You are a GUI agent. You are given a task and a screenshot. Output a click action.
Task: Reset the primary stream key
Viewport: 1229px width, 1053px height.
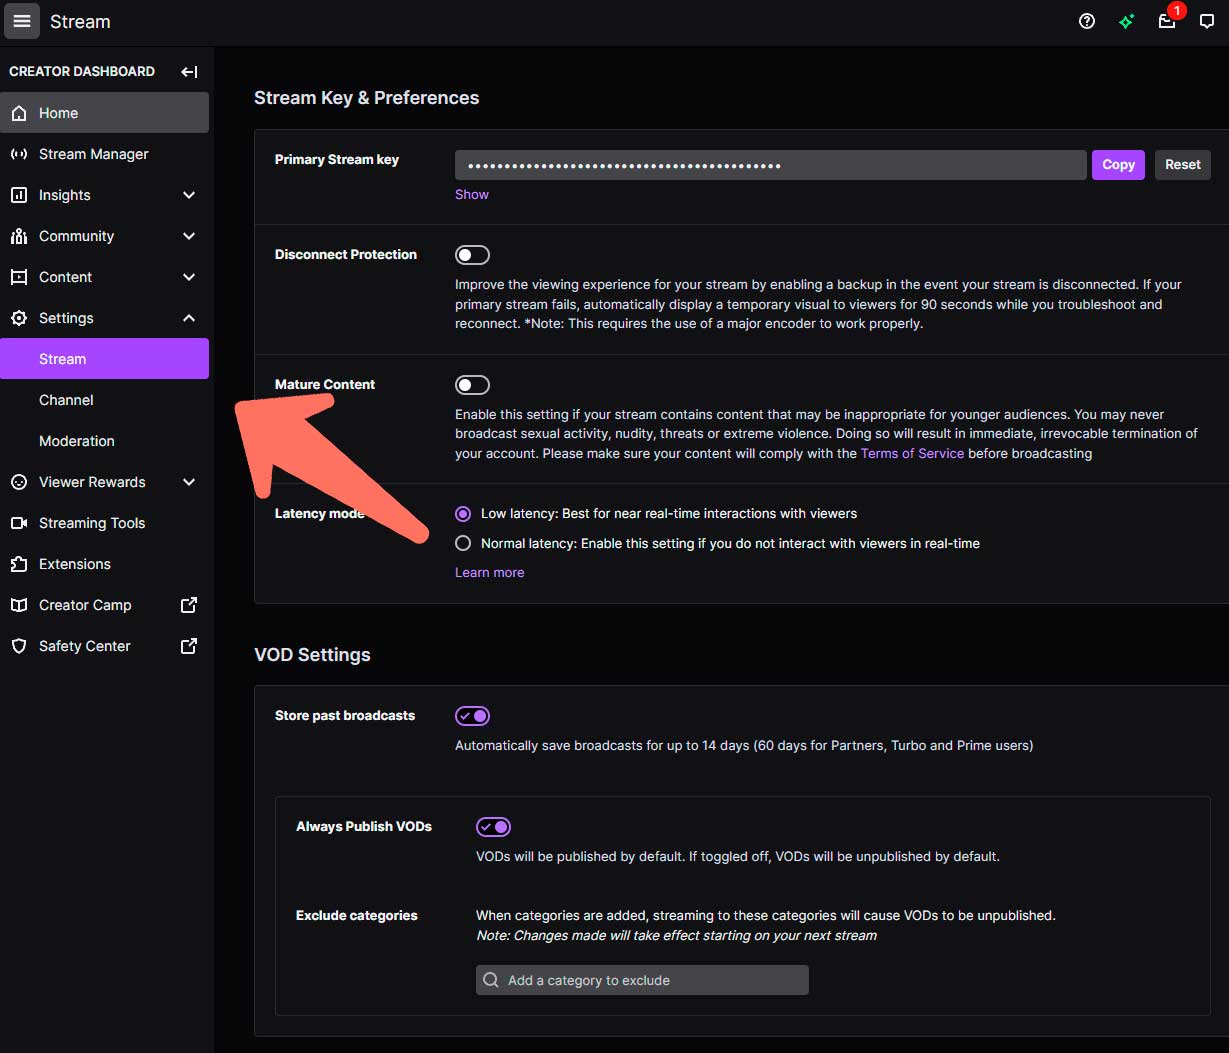point(1183,165)
